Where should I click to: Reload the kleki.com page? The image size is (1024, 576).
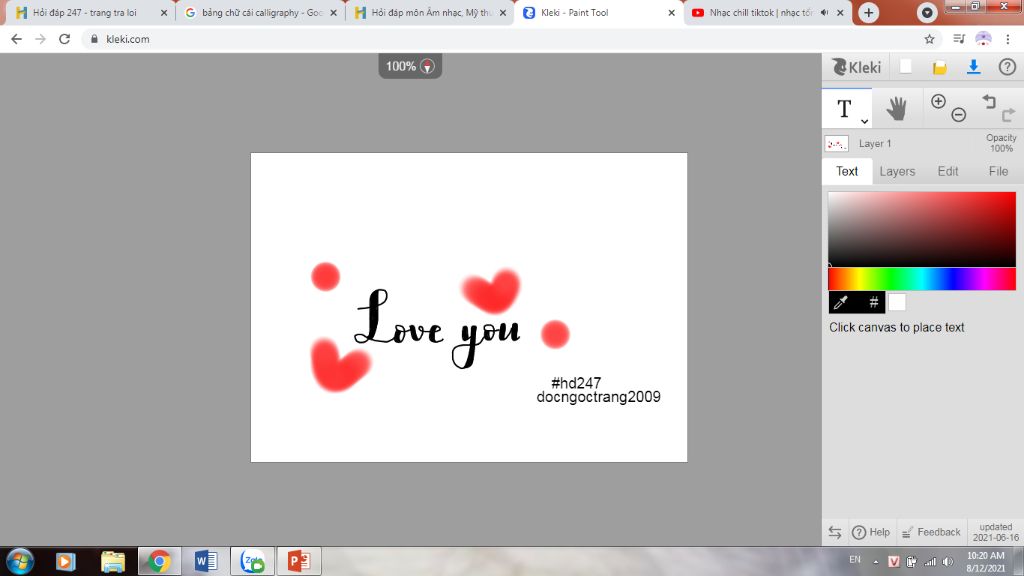[64, 39]
